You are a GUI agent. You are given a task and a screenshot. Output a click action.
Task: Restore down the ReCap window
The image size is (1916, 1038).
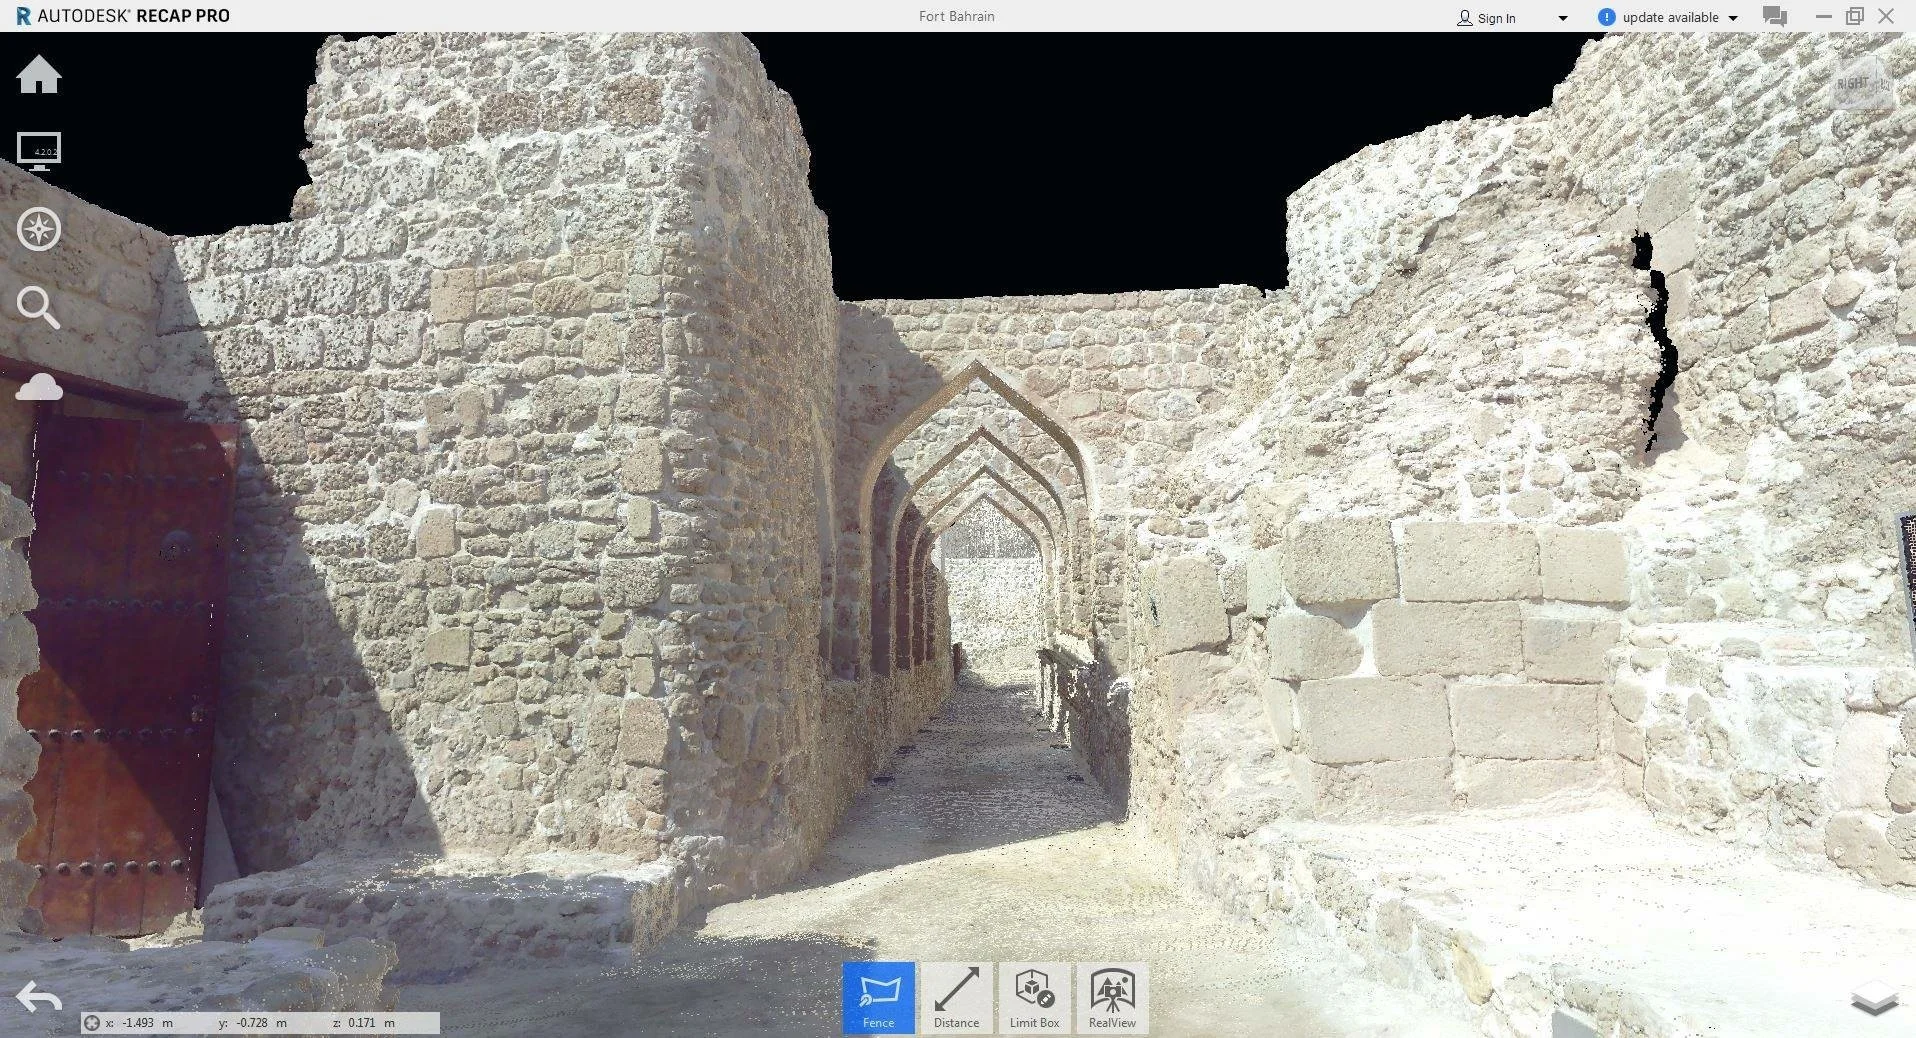1855,16
